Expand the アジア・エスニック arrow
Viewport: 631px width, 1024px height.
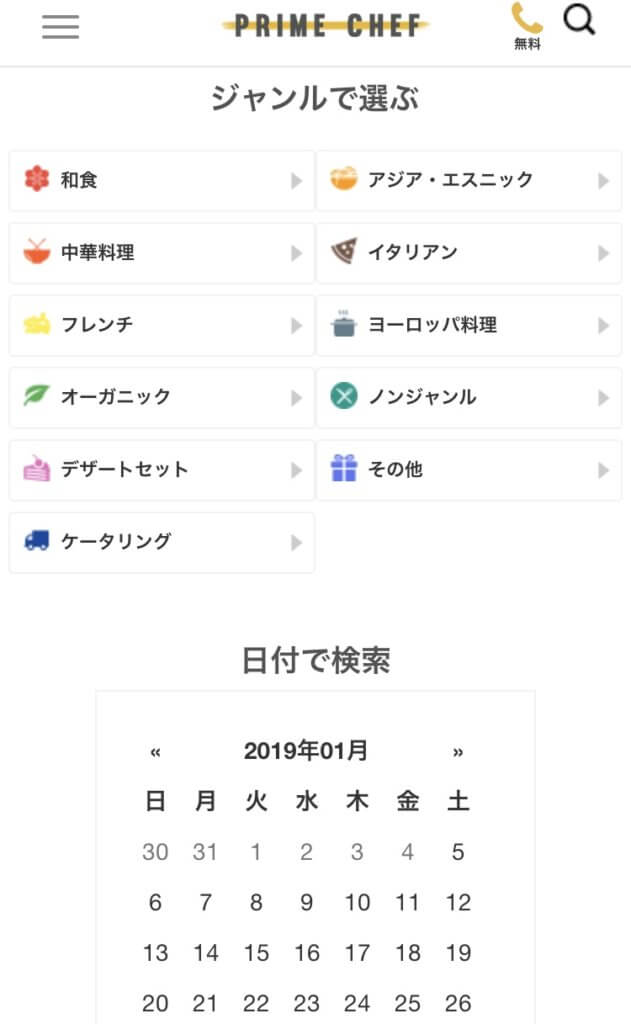(x=603, y=181)
